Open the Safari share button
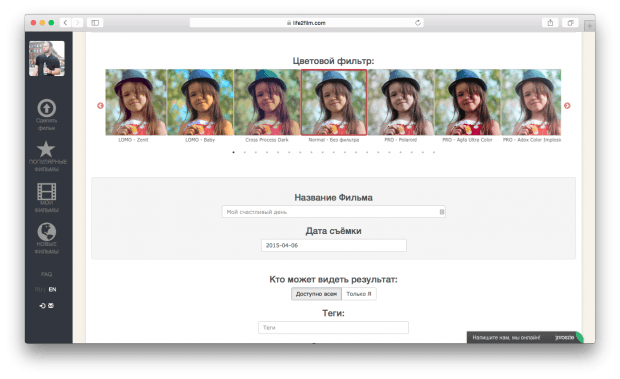620x379 pixels. point(550,23)
